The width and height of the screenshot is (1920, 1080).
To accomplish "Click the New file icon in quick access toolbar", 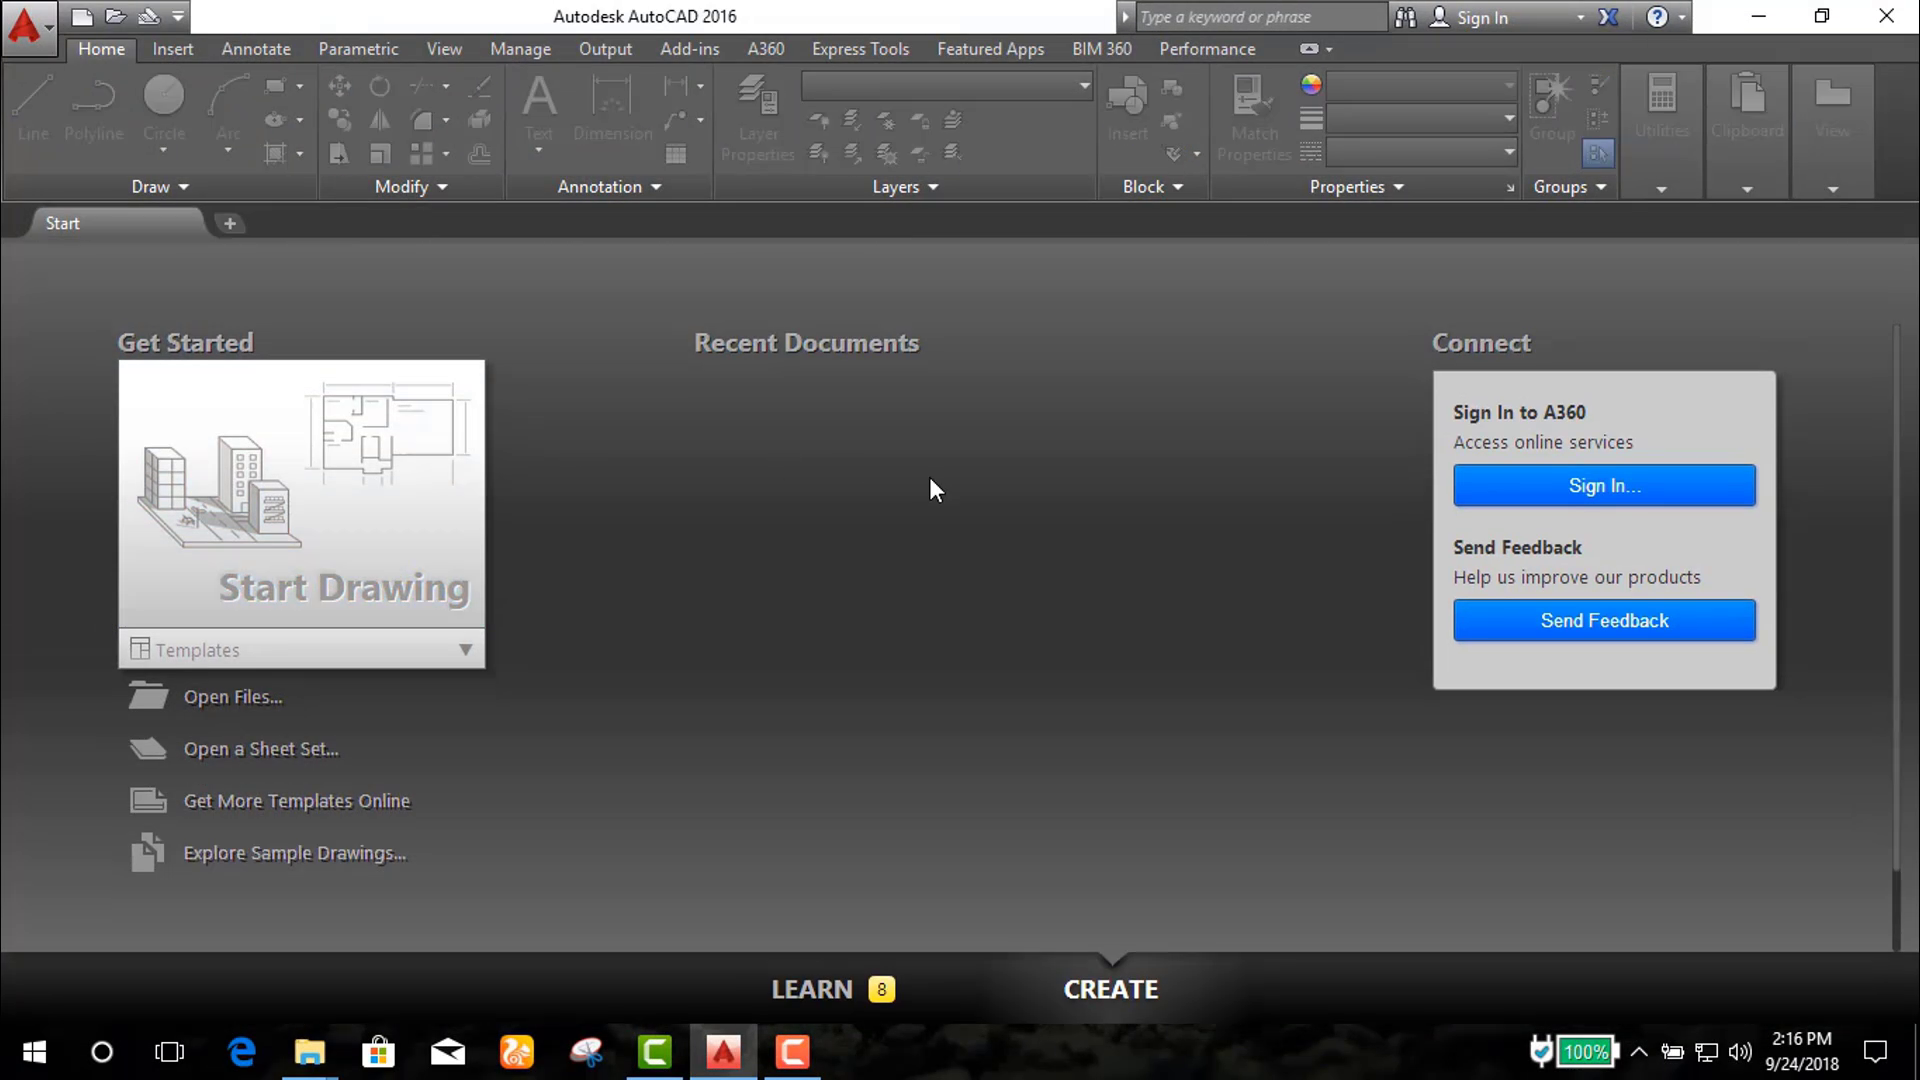I will (x=83, y=16).
